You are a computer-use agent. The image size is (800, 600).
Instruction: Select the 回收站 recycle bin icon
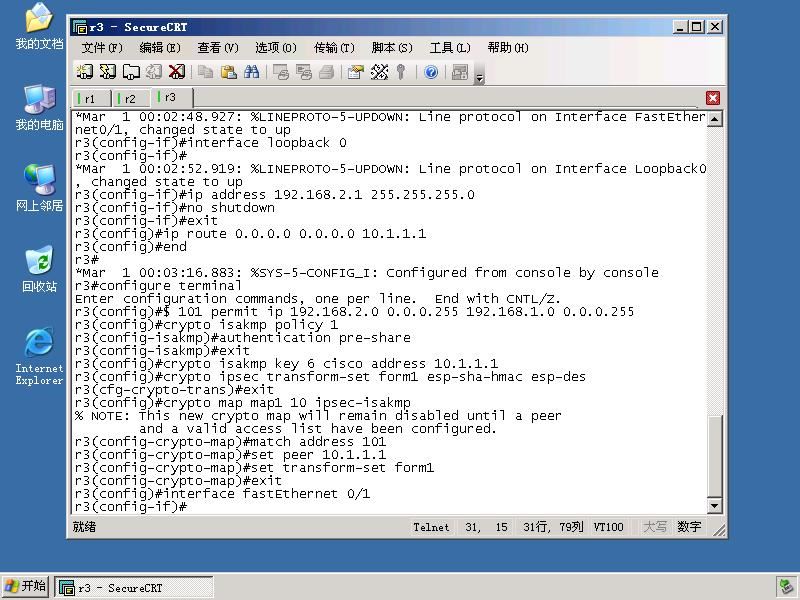tap(39, 269)
